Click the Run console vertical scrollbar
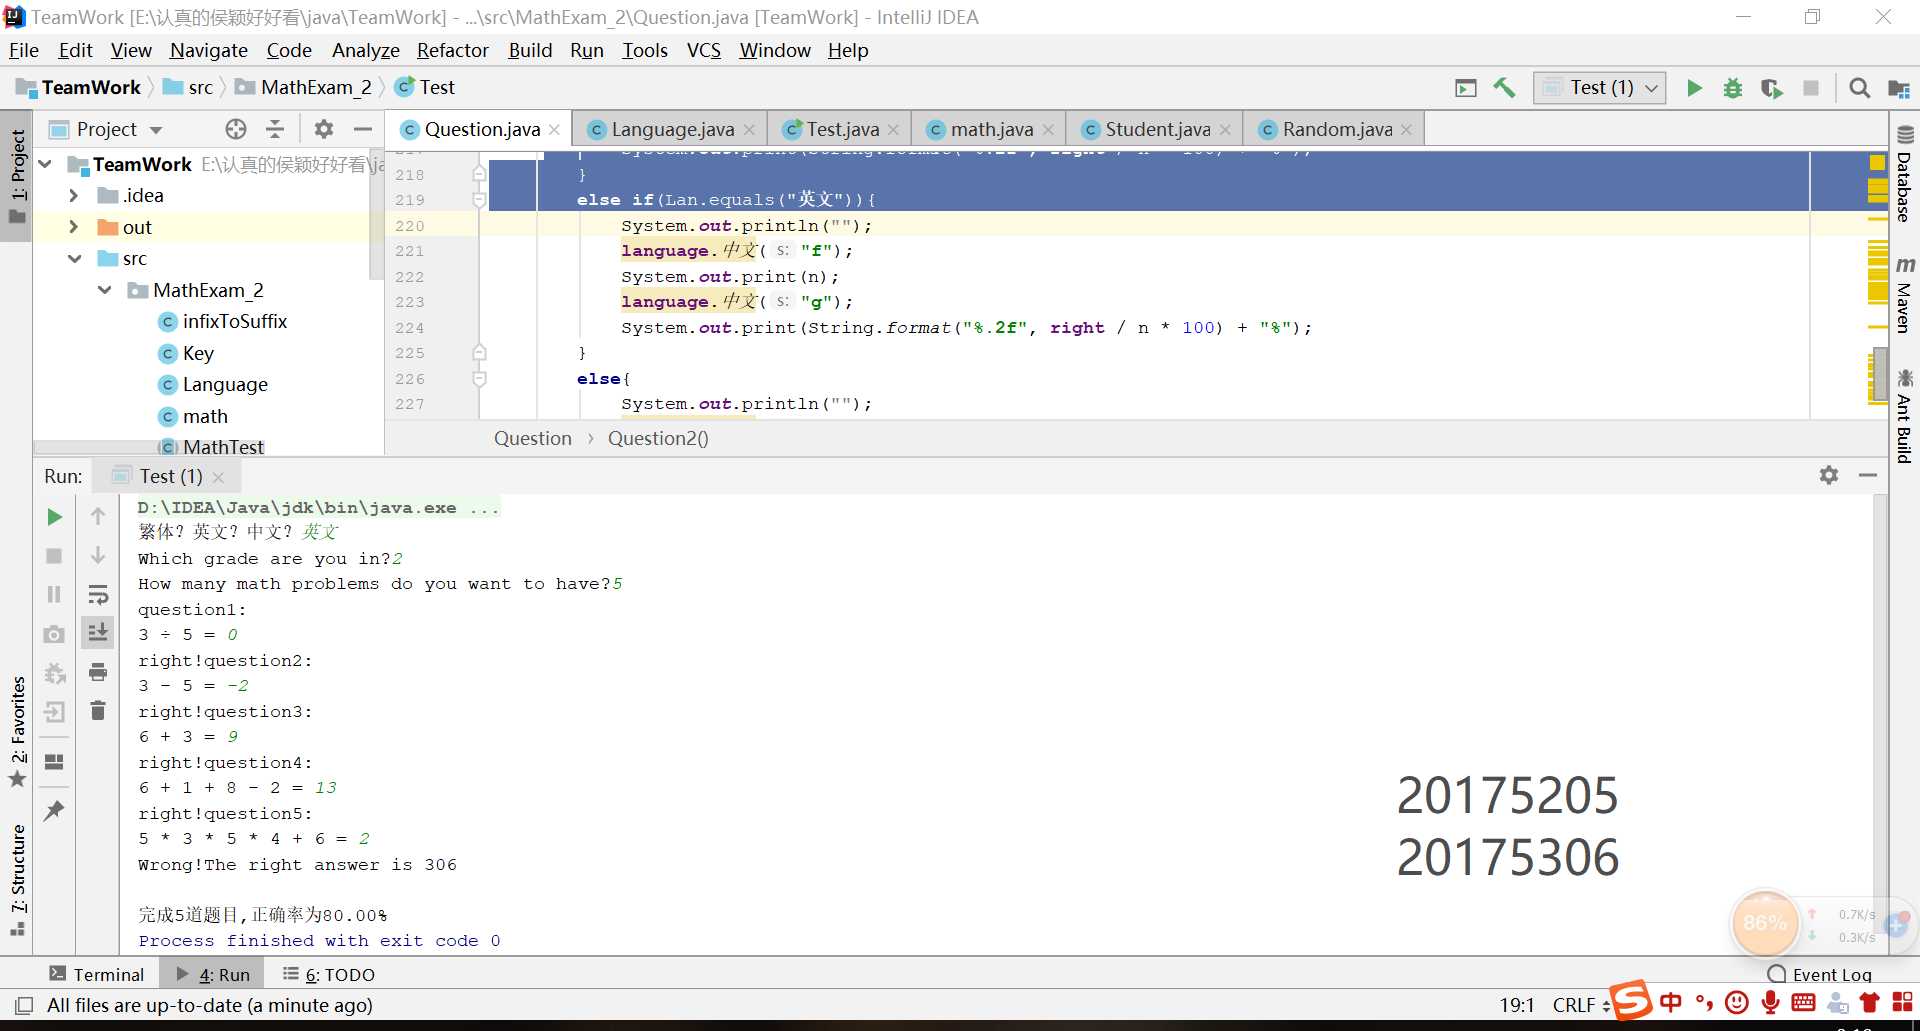Viewport: 1920px width, 1031px height. click(1880, 724)
